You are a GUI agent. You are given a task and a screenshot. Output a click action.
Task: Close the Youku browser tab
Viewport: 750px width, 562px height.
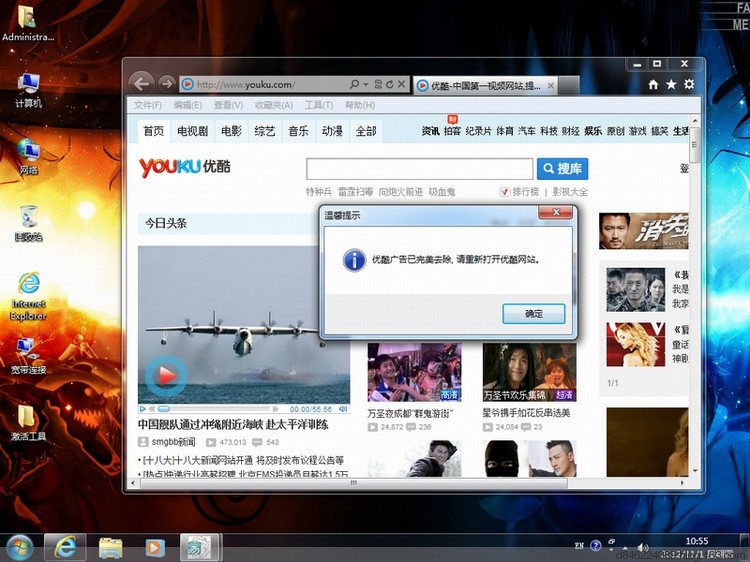pos(551,86)
